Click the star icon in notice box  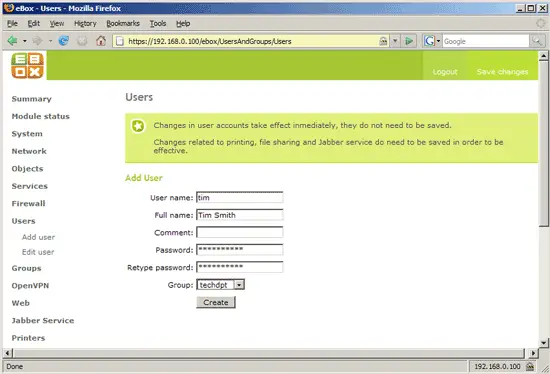click(x=138, y=126)
